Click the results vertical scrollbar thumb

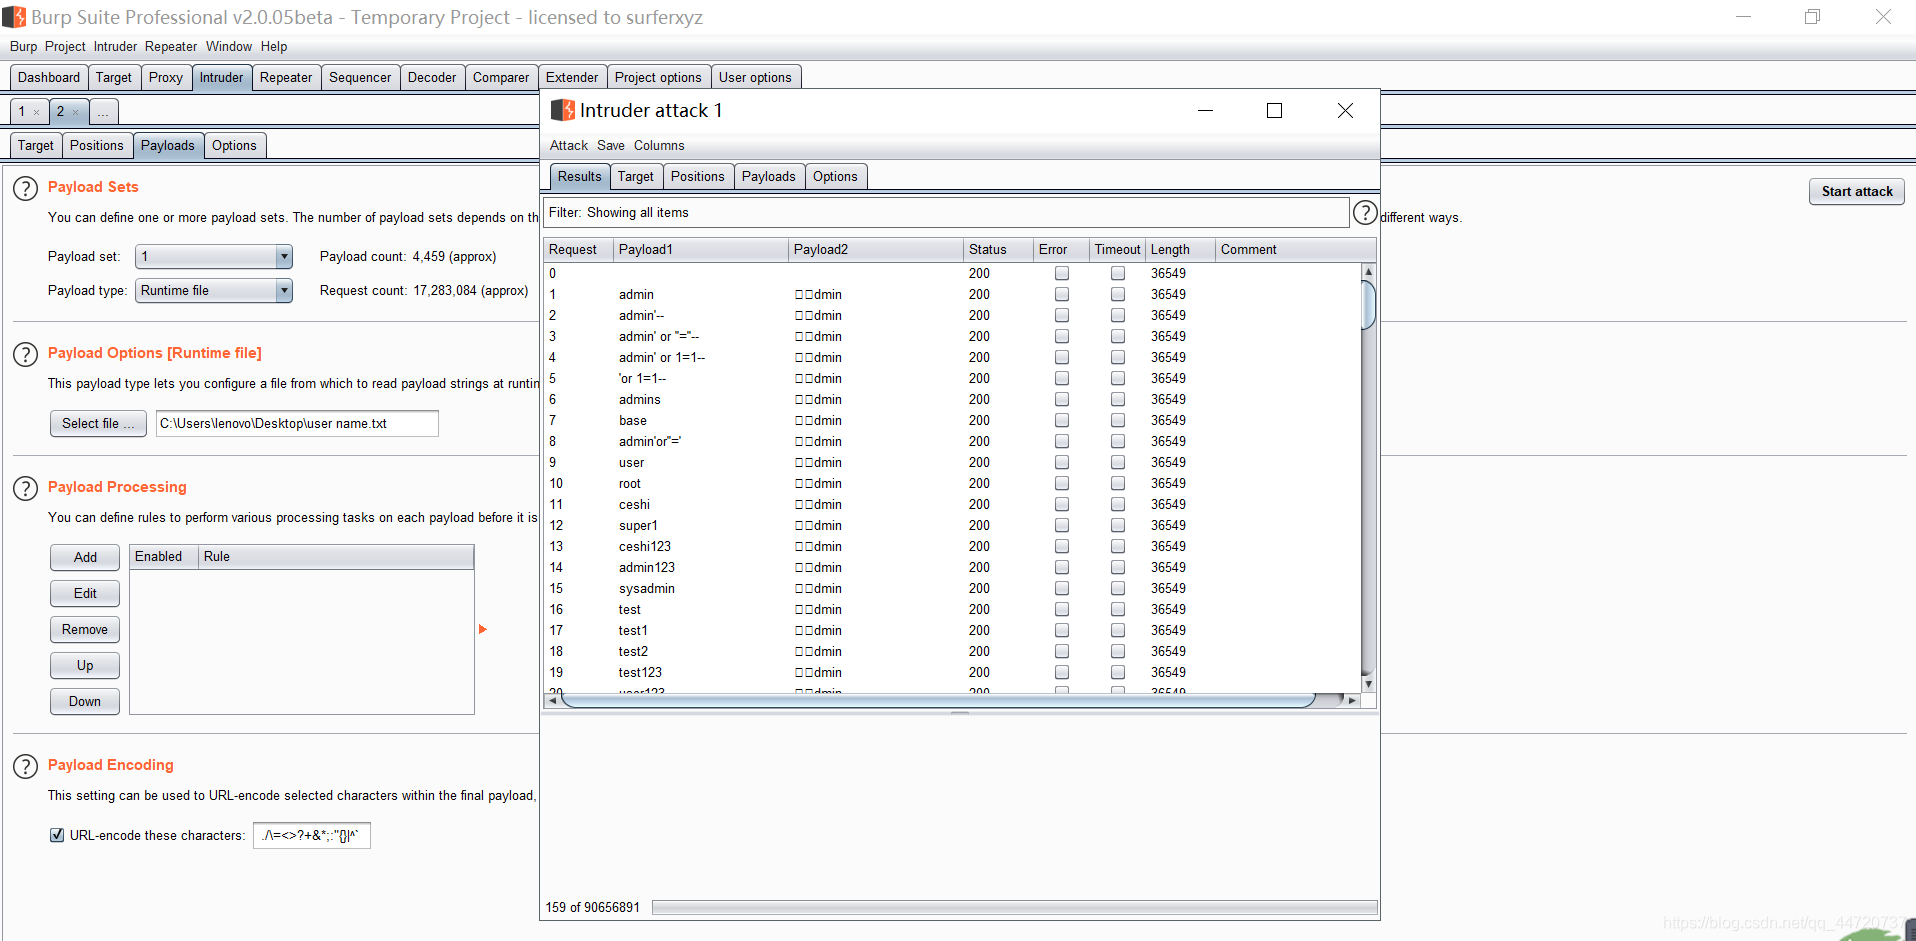click(x=1368, y=305)
